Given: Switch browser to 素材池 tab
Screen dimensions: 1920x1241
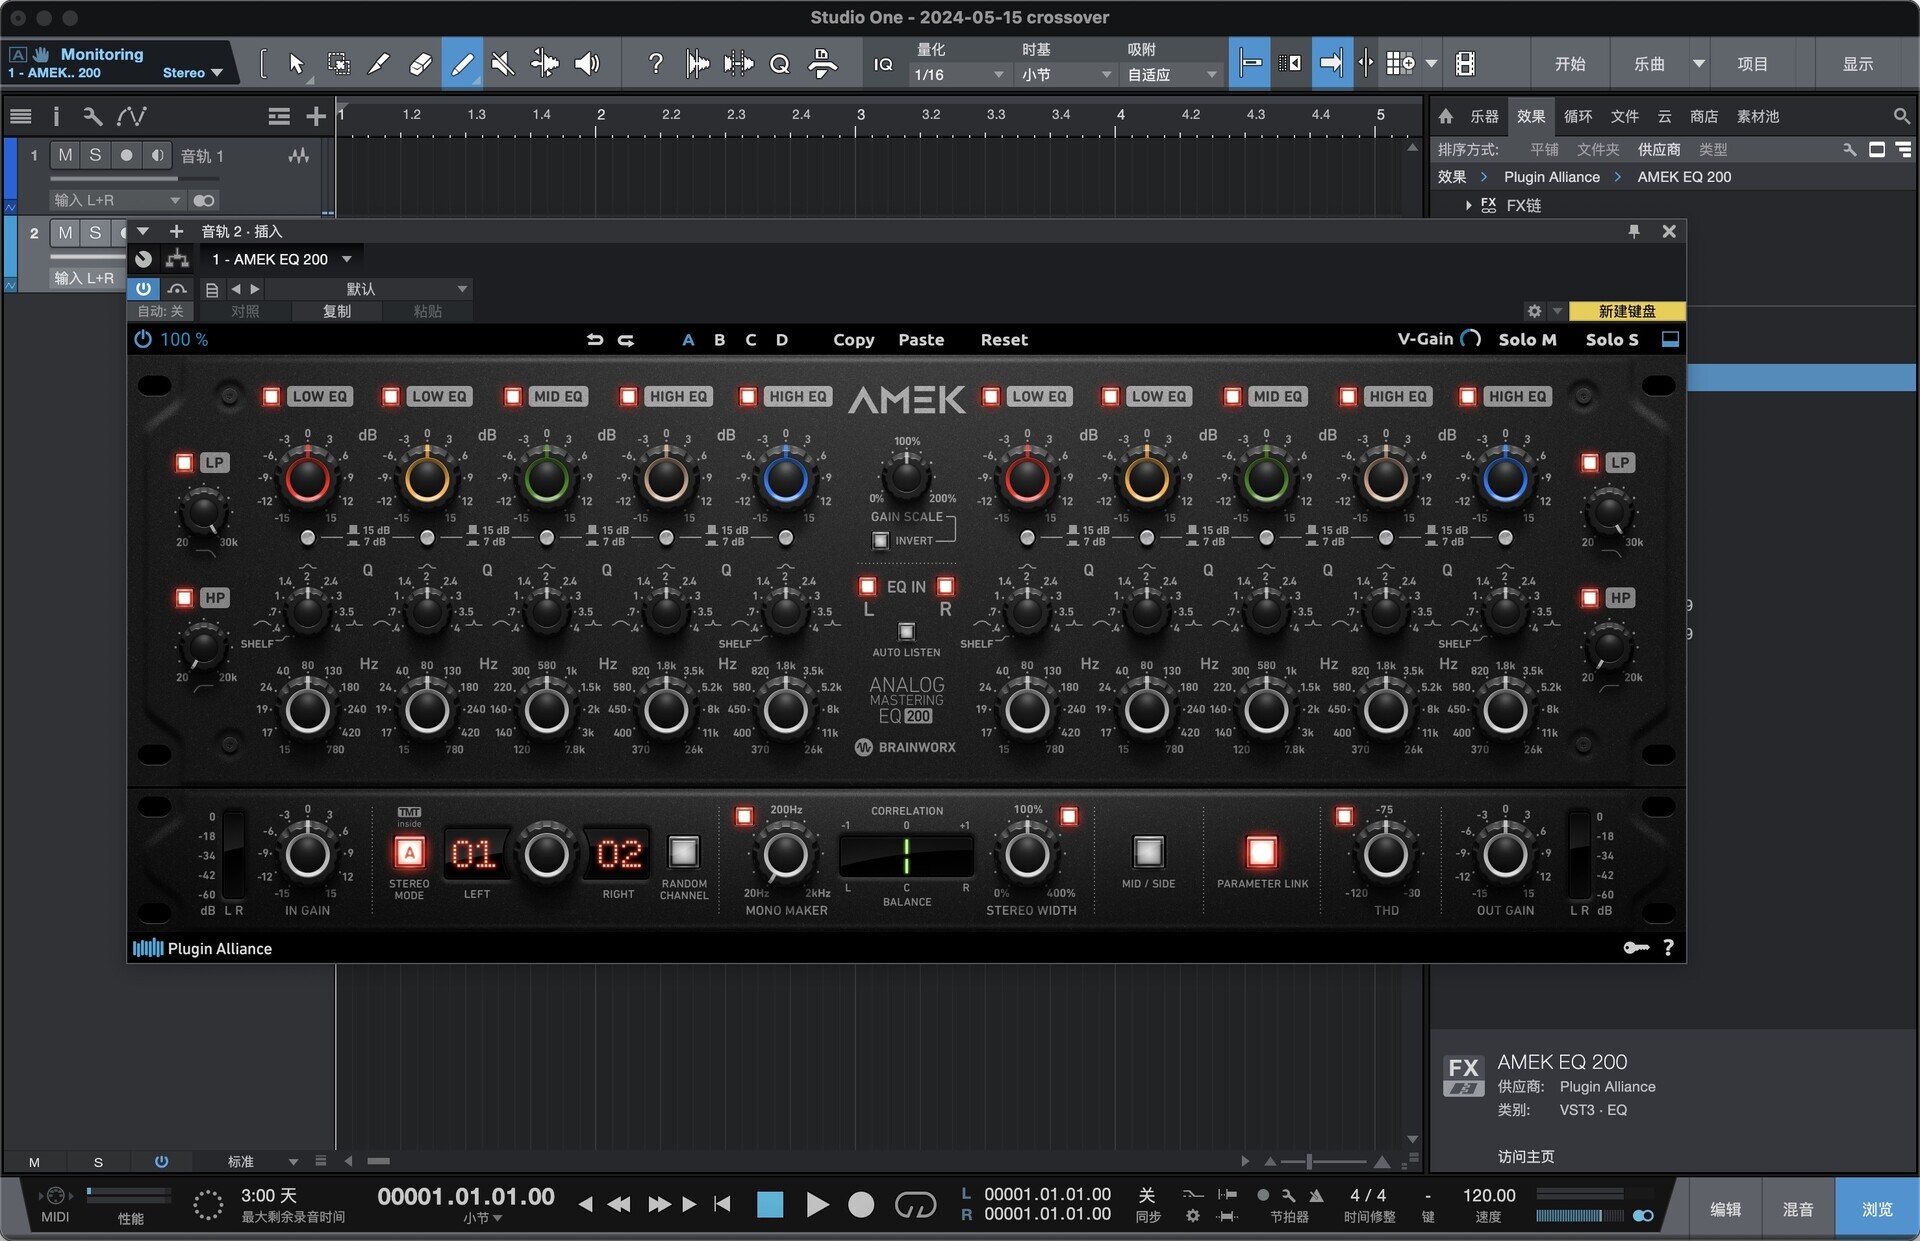Looking at the screenshot, I should [x=1758, y=116].
